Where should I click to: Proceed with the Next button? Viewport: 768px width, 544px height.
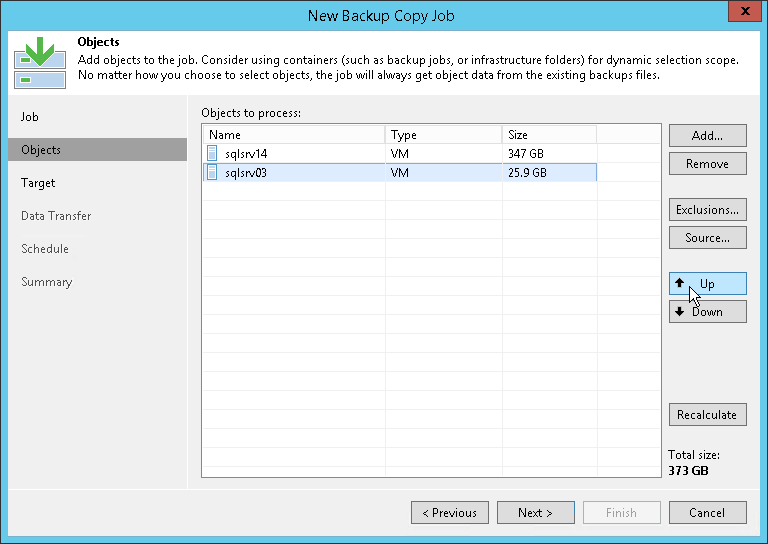click(x=536, y=513)
